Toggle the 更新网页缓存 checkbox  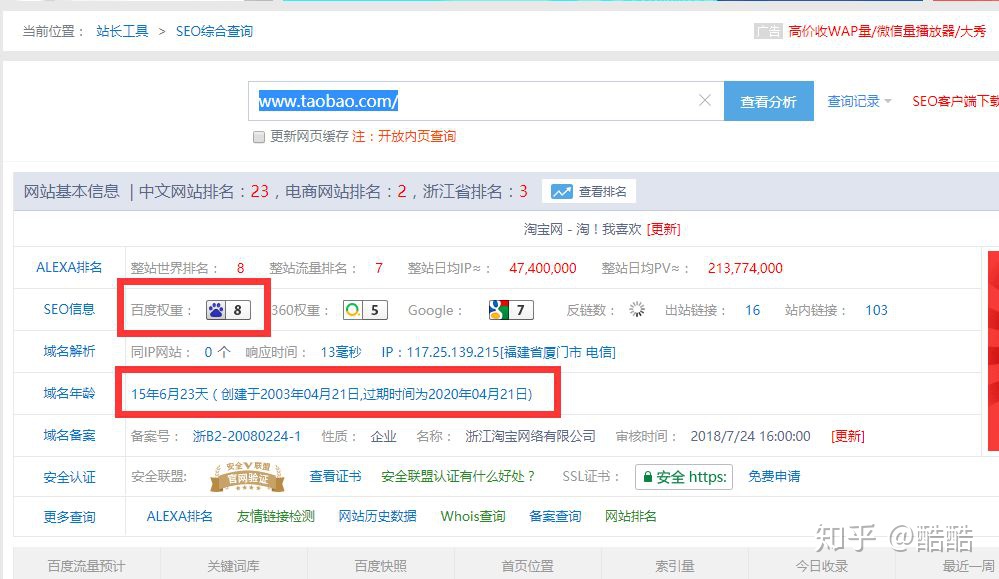click(259, 137)
